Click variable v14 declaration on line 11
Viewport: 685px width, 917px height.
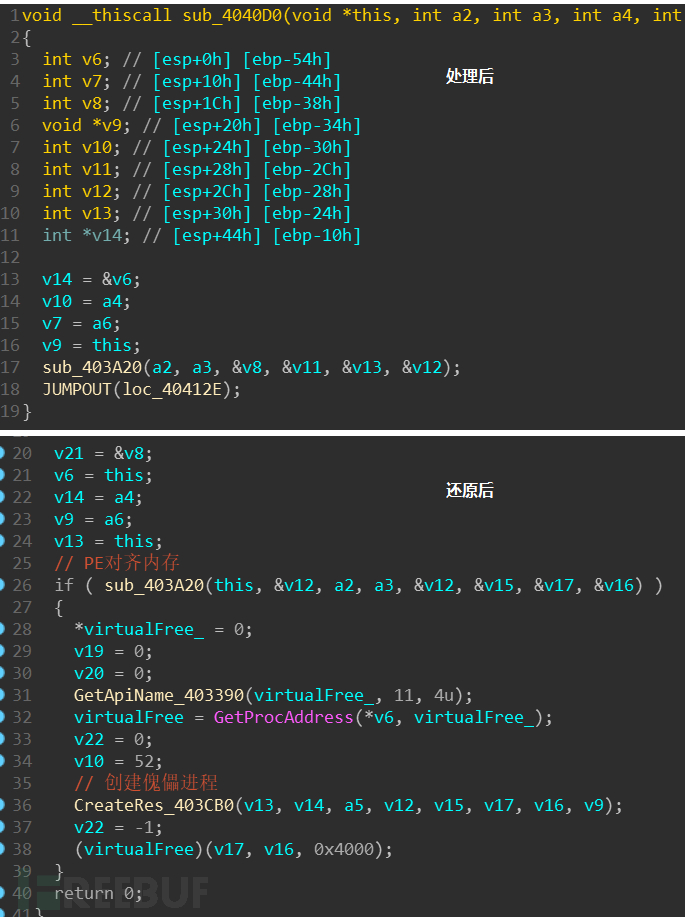pyautogui.click(x=102, y=235)
